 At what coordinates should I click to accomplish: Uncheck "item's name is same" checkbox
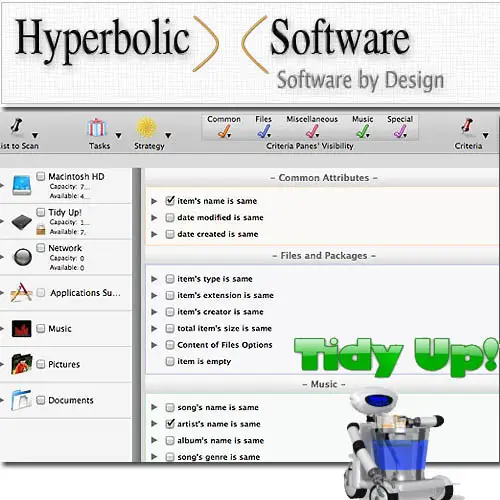170,201
